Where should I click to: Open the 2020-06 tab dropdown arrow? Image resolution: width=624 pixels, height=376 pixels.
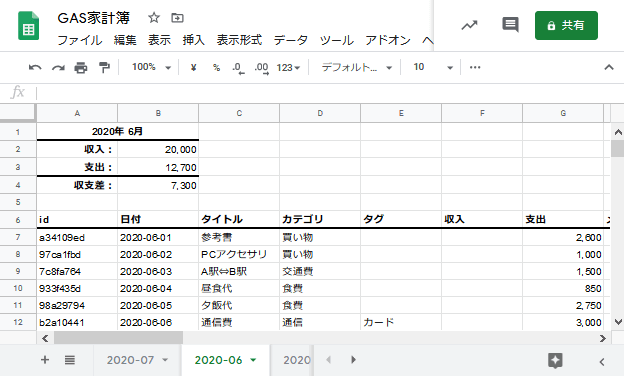pyautogui.click(x=253, y=360)
